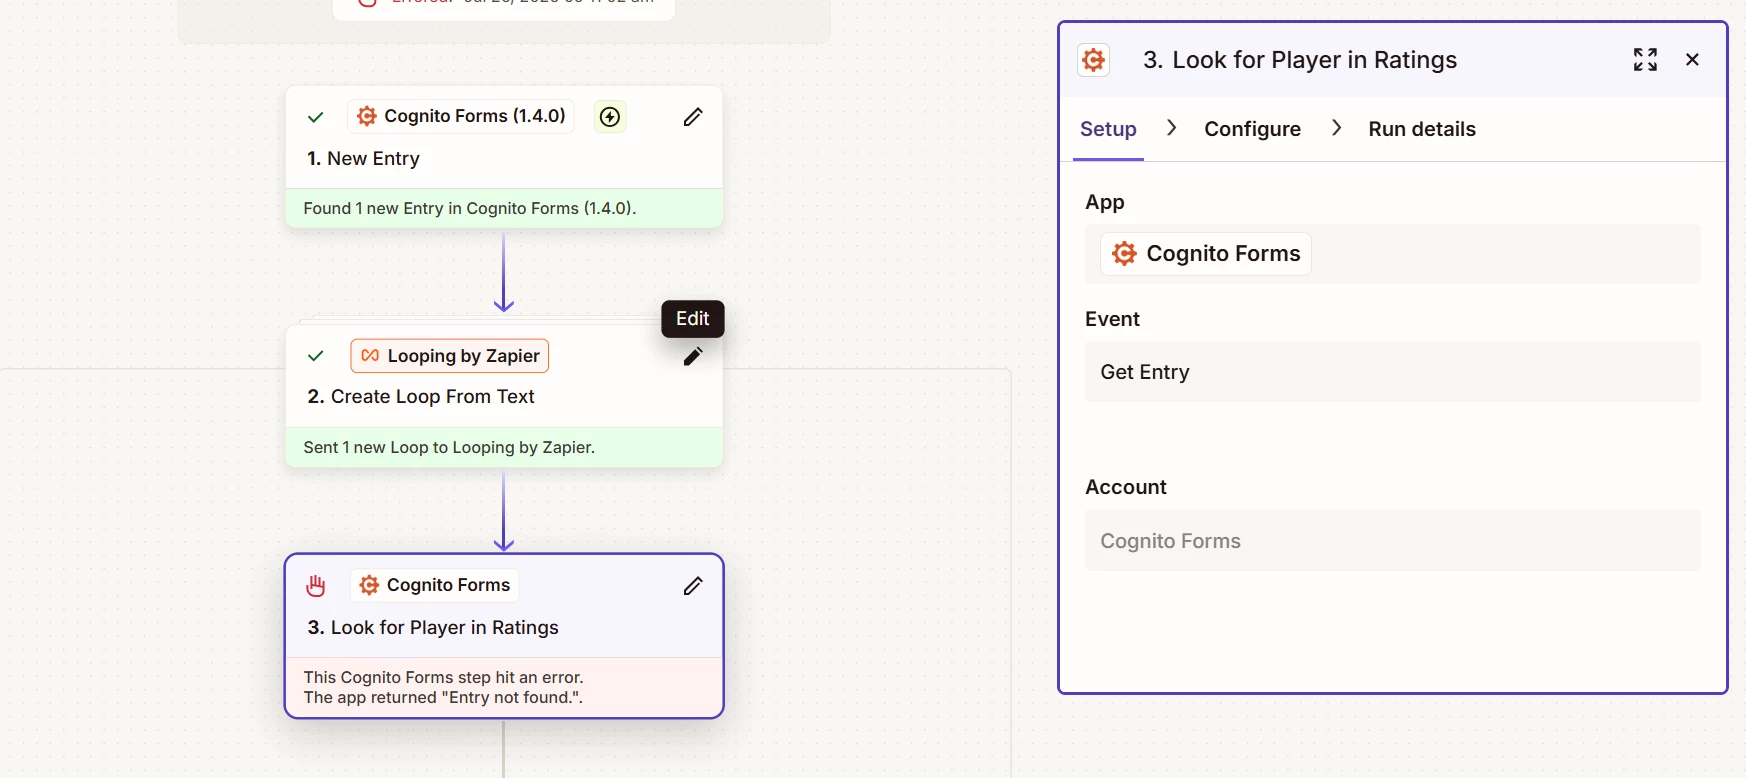Click 'Found 1 new Entry' status message
Screen dimensions: 1746x778
[470, 209]
